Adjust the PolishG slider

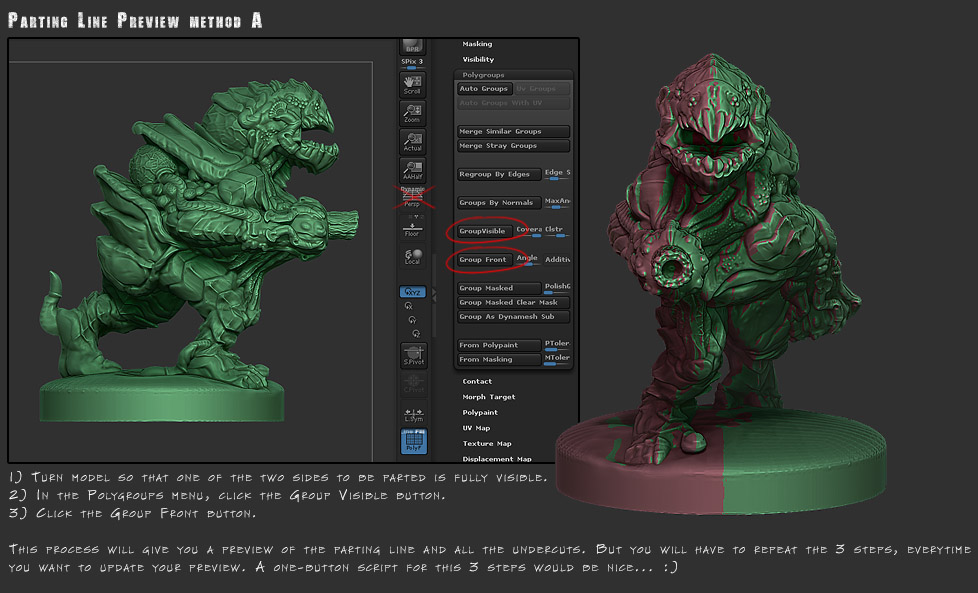[557, 288]
